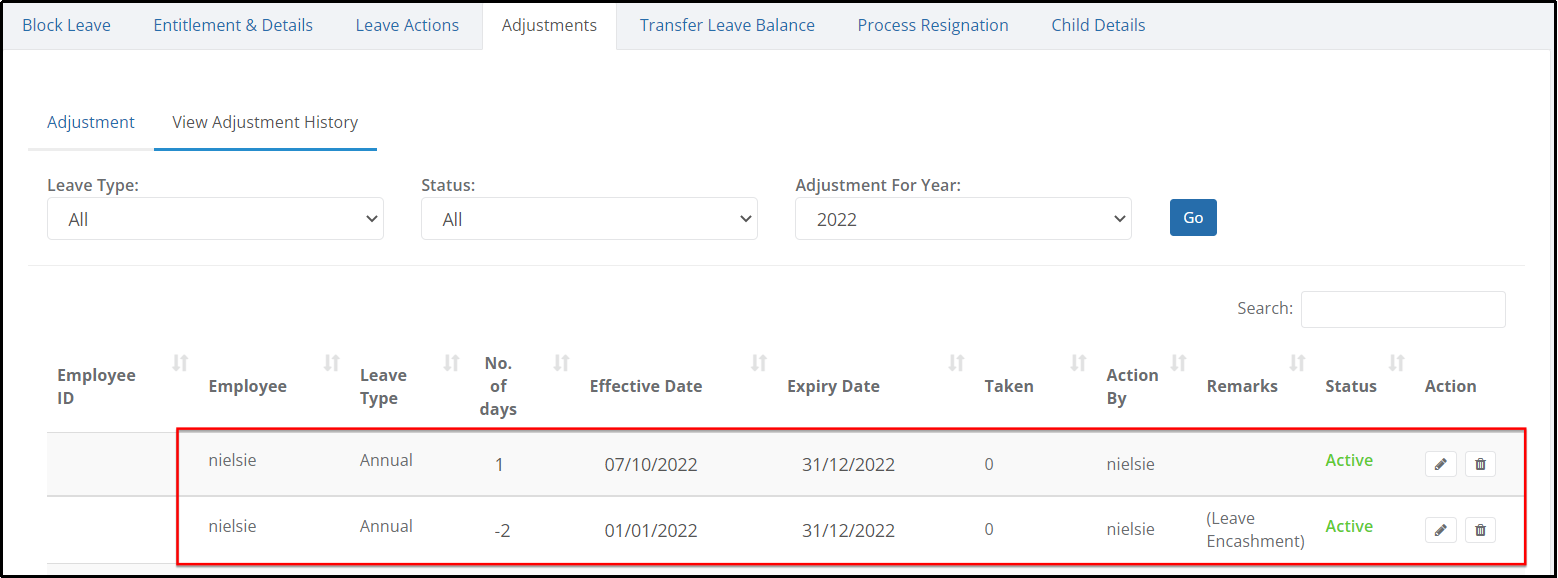Sort by Effective Date column arrows
Image resolution: width=1558 pixels, height=578 pixels.
[x=759, y=363]
